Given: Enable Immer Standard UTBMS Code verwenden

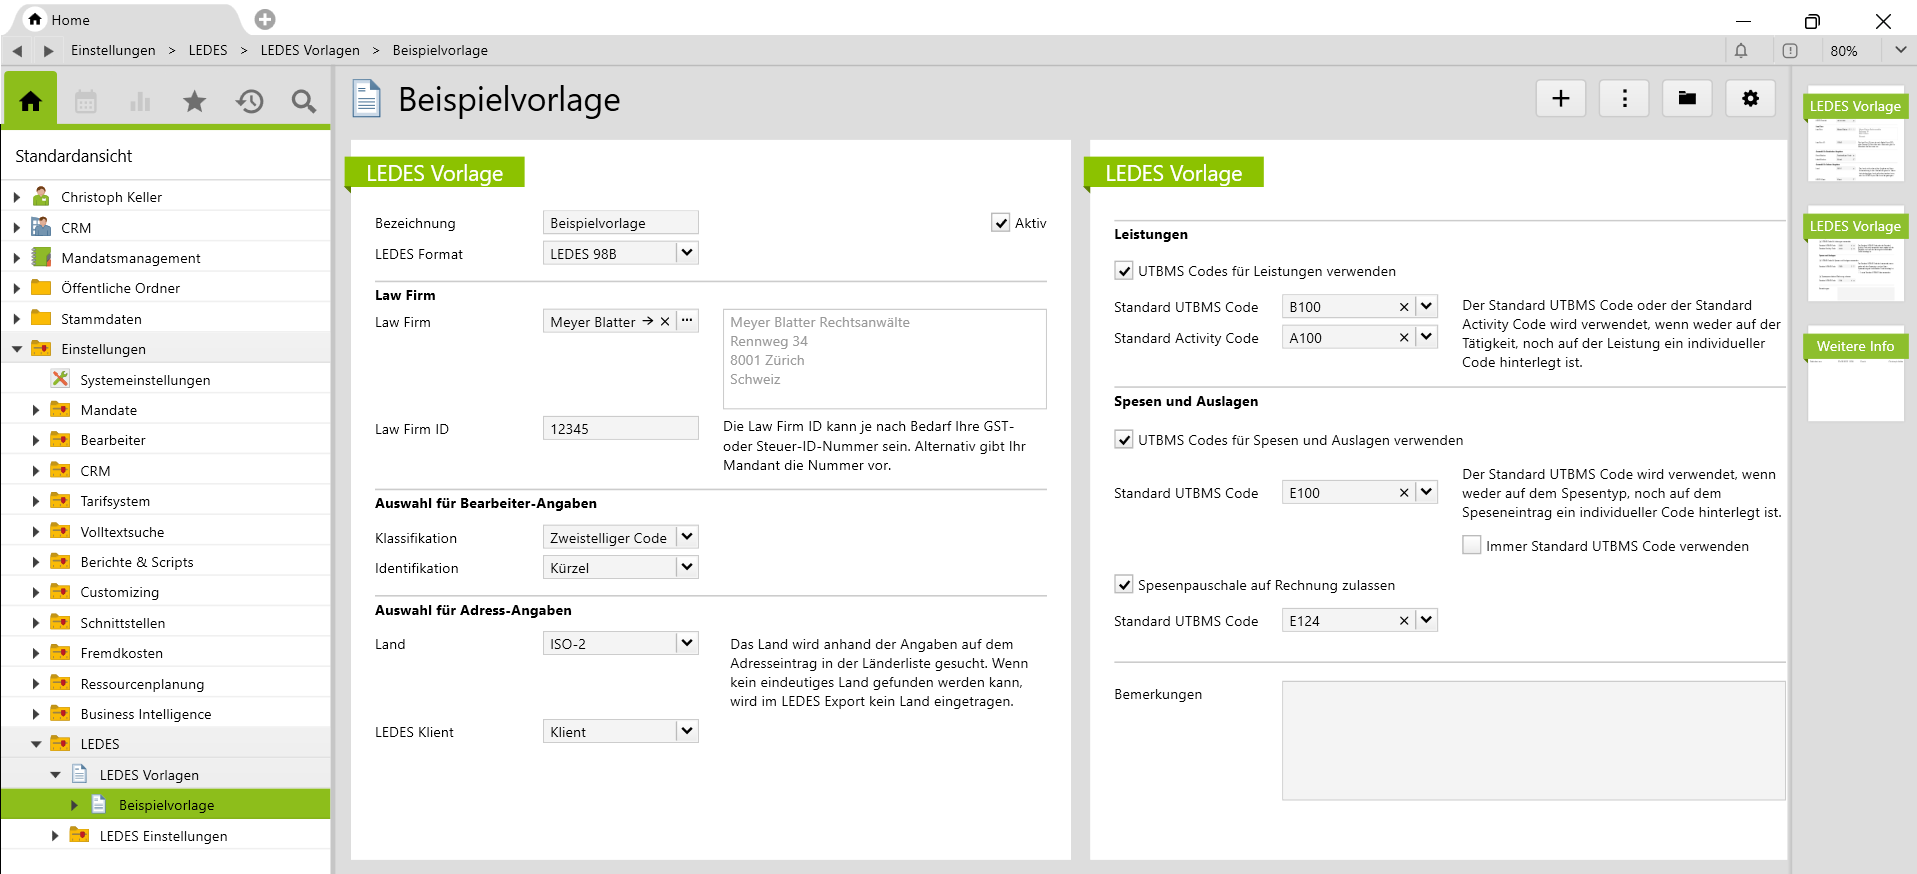Looking at the screenshot, I should point(1472,546).
